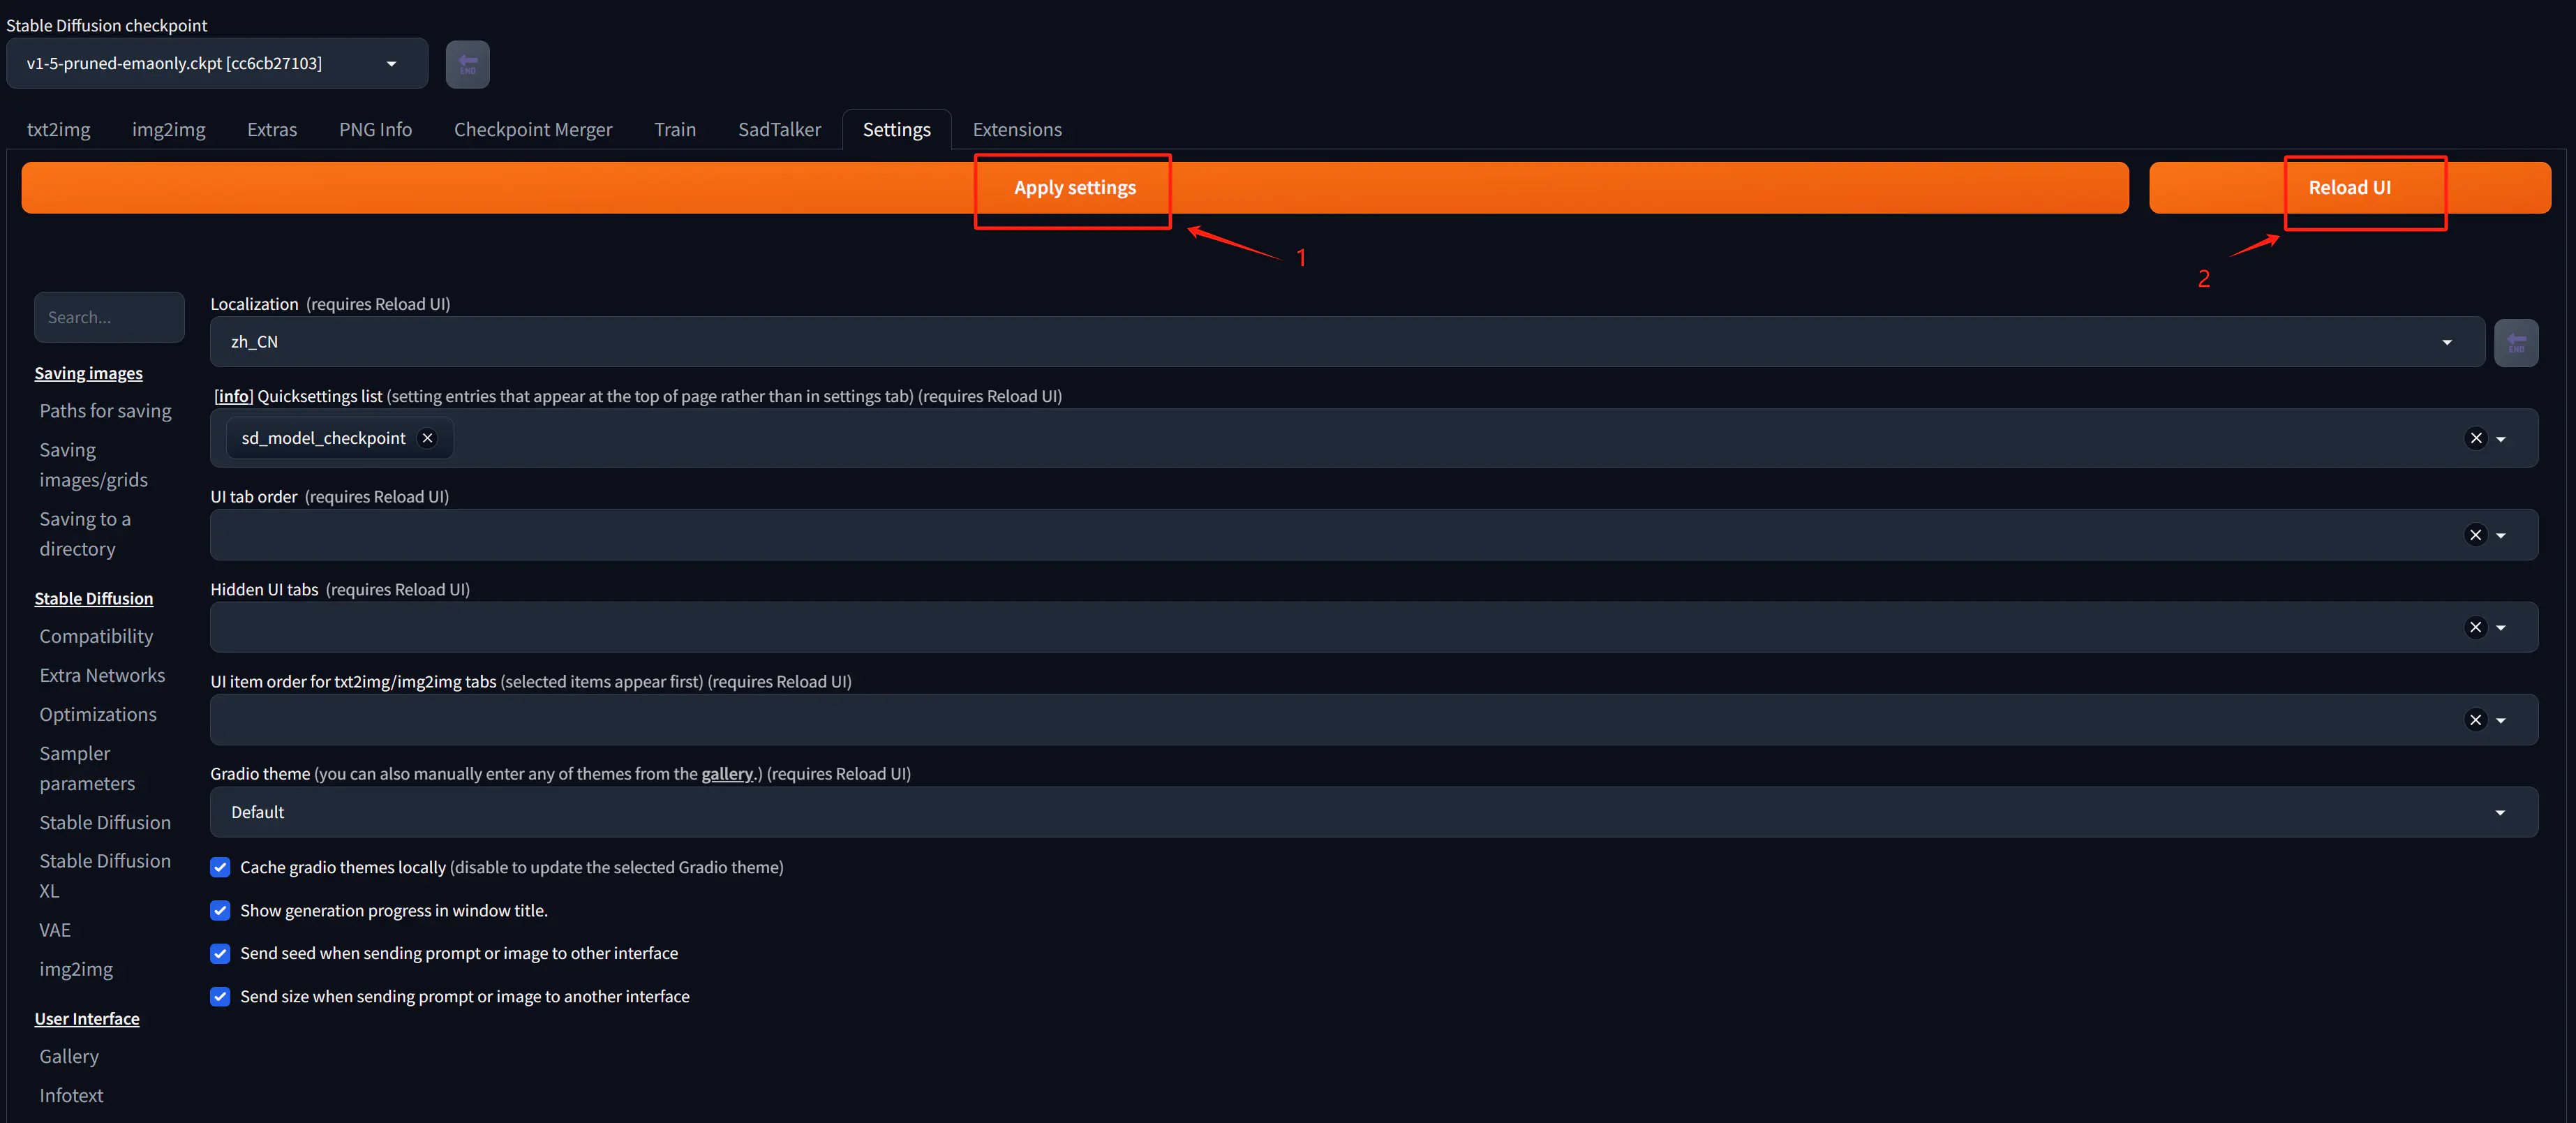The height and width of the screenshot is (1123, 2576).
Task: Click the checkpoint refresh icon beside model dropdown
Action: click(x=467, y=64)
